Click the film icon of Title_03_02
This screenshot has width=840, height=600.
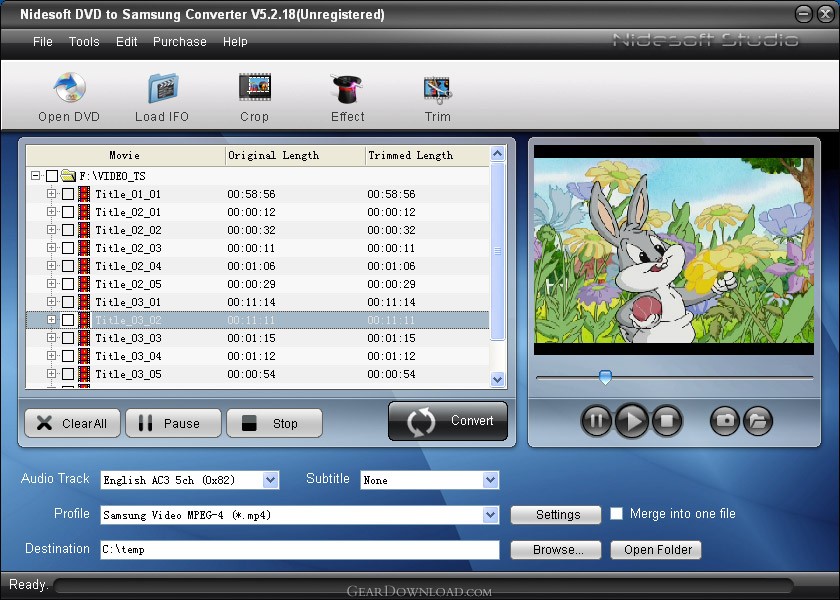[84, 320]
